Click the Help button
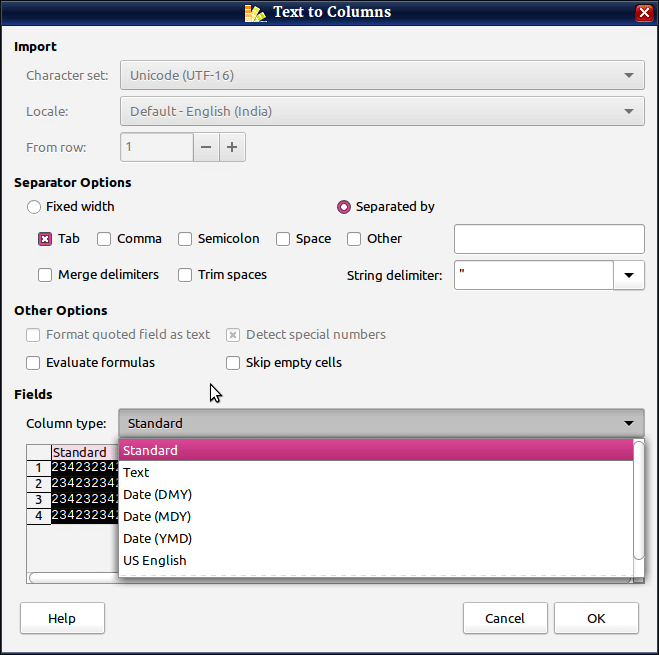659x655 pixels. 62,619
